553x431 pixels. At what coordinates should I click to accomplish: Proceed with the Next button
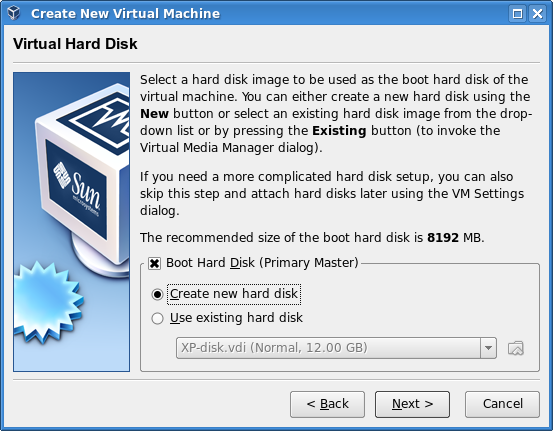point(412,404)
